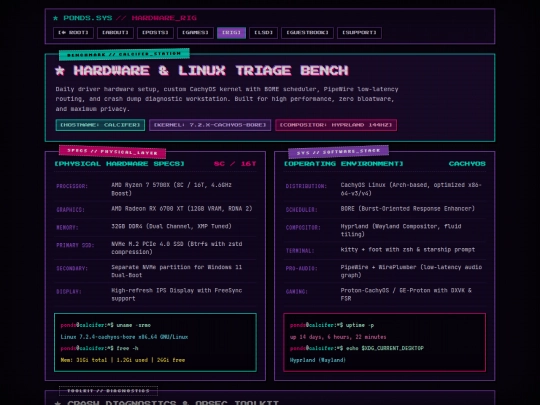Click the 'Separate NVMe partition for Windows 11' value
This screenshot has height=405, width=540.
click(176, 271)
